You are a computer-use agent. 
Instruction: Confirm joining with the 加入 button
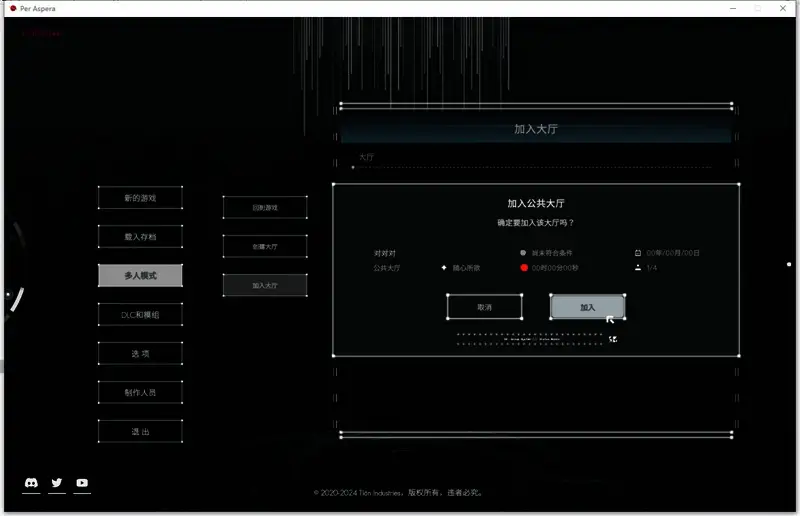tap(587, 307)
